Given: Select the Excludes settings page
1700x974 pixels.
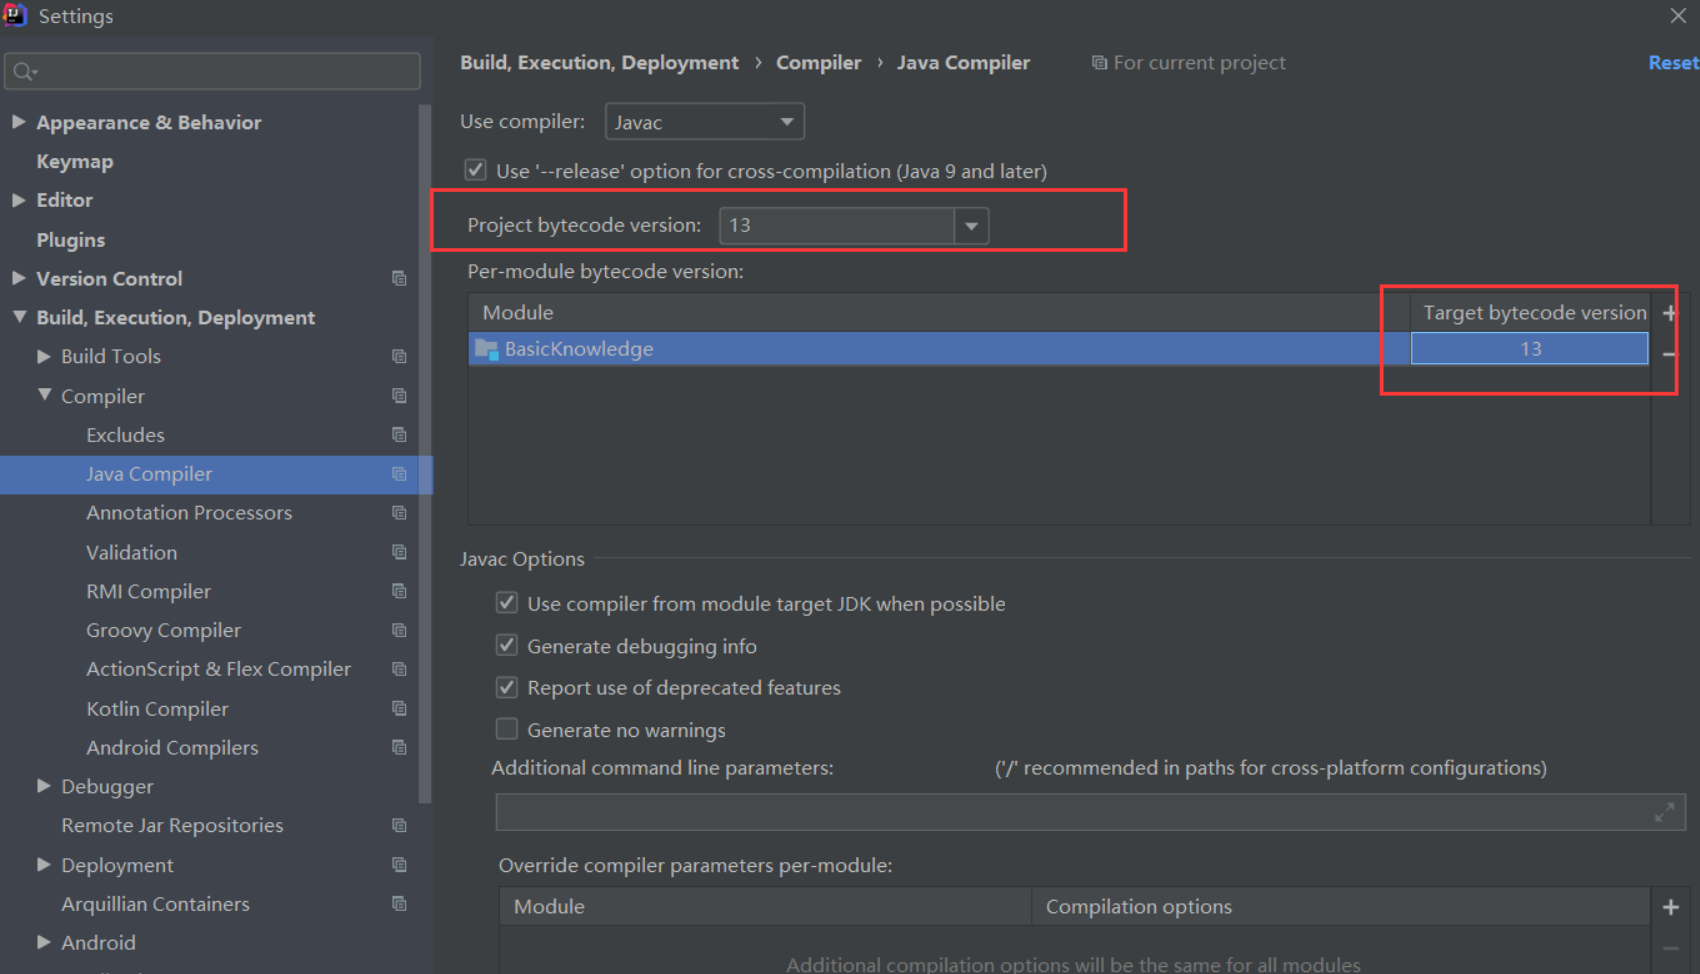Looking at the screenshot, I should [x=125, y=435].
